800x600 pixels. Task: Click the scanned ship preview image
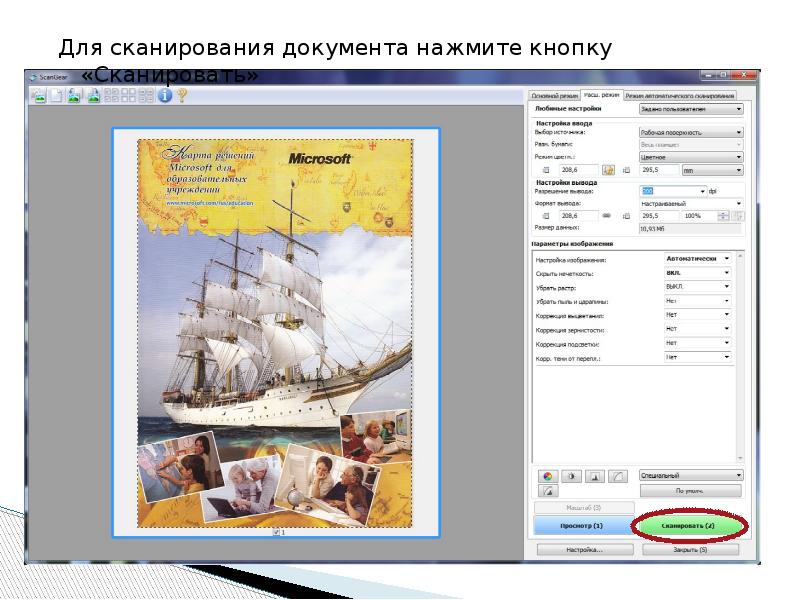click(x=275, y=333)
